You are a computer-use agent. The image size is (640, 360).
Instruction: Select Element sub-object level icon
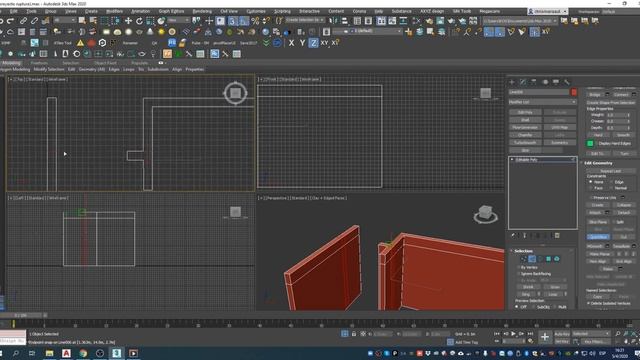coord(556,259)
